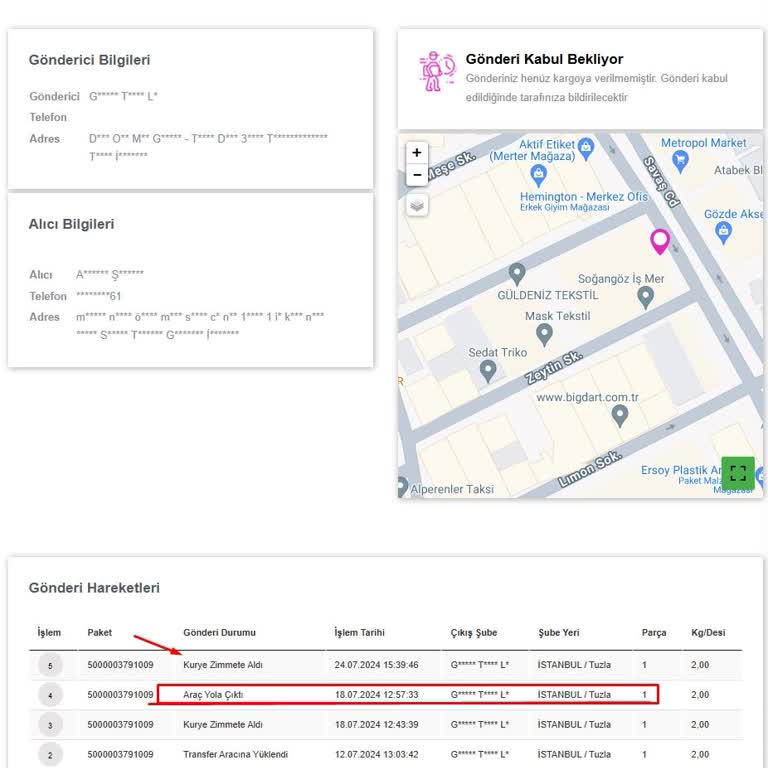Click the Gözde Akse shop marker
The image size is (768, 768).
point(723,232)
